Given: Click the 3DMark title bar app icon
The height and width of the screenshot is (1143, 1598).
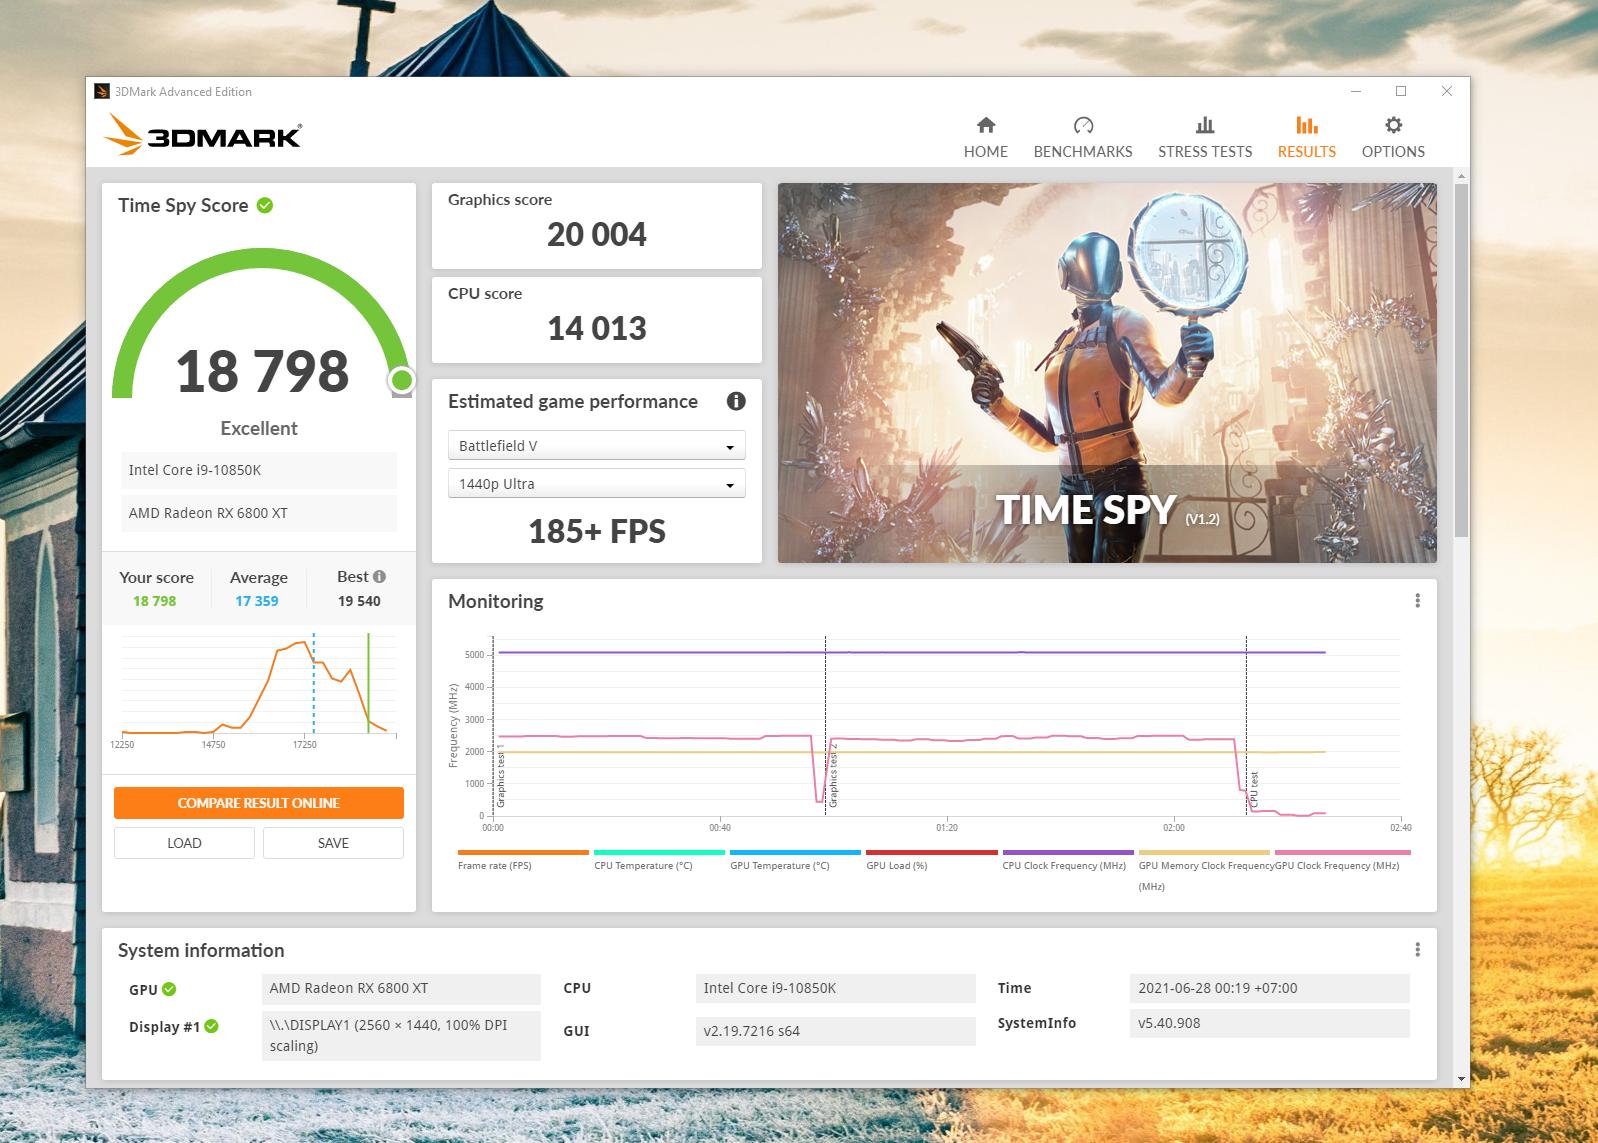Looking at the screenshot, I should pyautogui.click(x=102, y=91).
